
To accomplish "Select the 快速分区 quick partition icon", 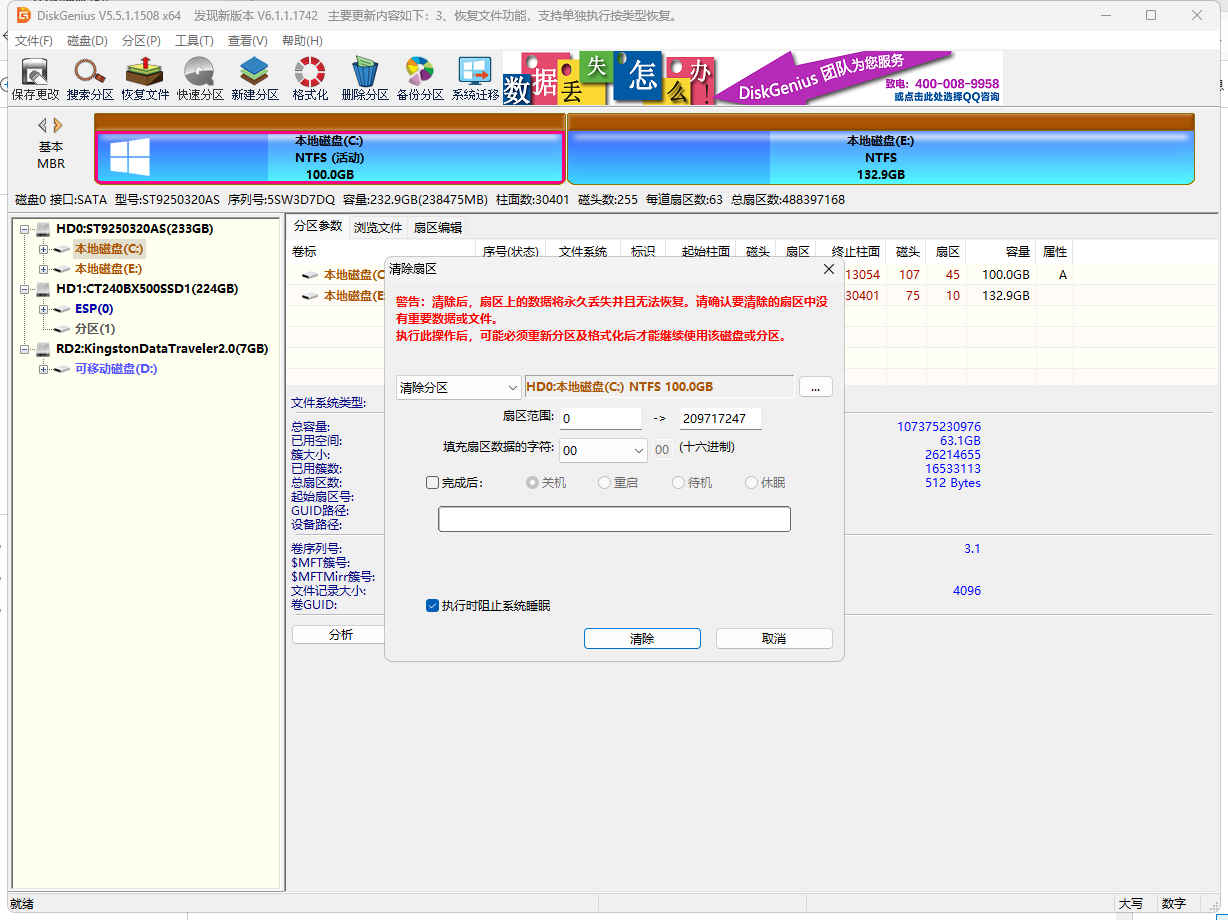I will tap(200, 78).
